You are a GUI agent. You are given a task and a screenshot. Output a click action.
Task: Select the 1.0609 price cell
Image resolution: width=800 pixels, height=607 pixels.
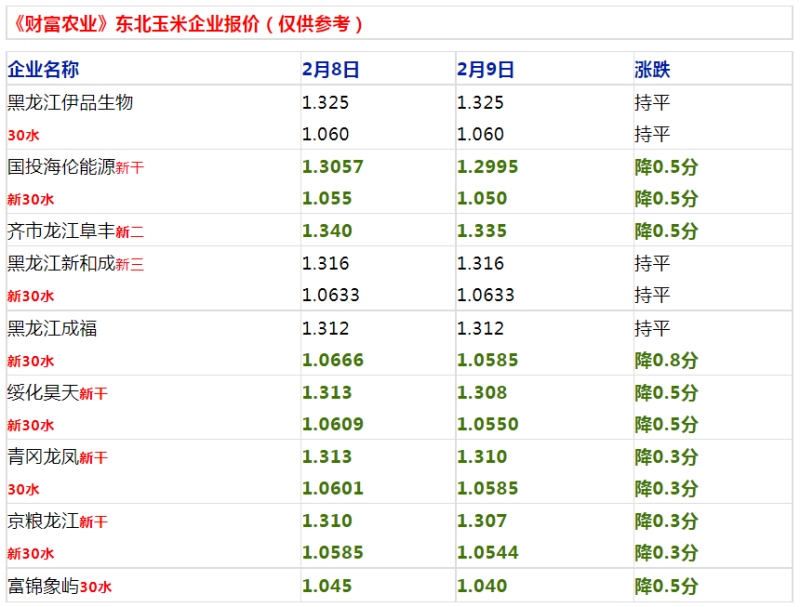pyautogui.click(x=333, y=424)
